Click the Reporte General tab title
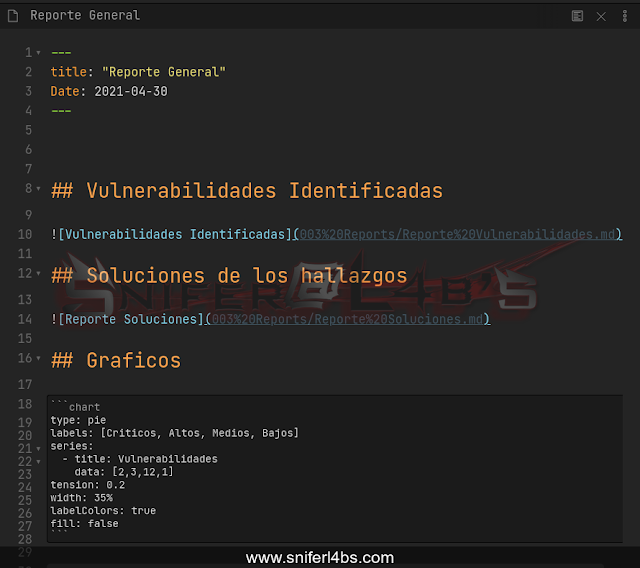640x568 pixels. click(x=85, y=16)
